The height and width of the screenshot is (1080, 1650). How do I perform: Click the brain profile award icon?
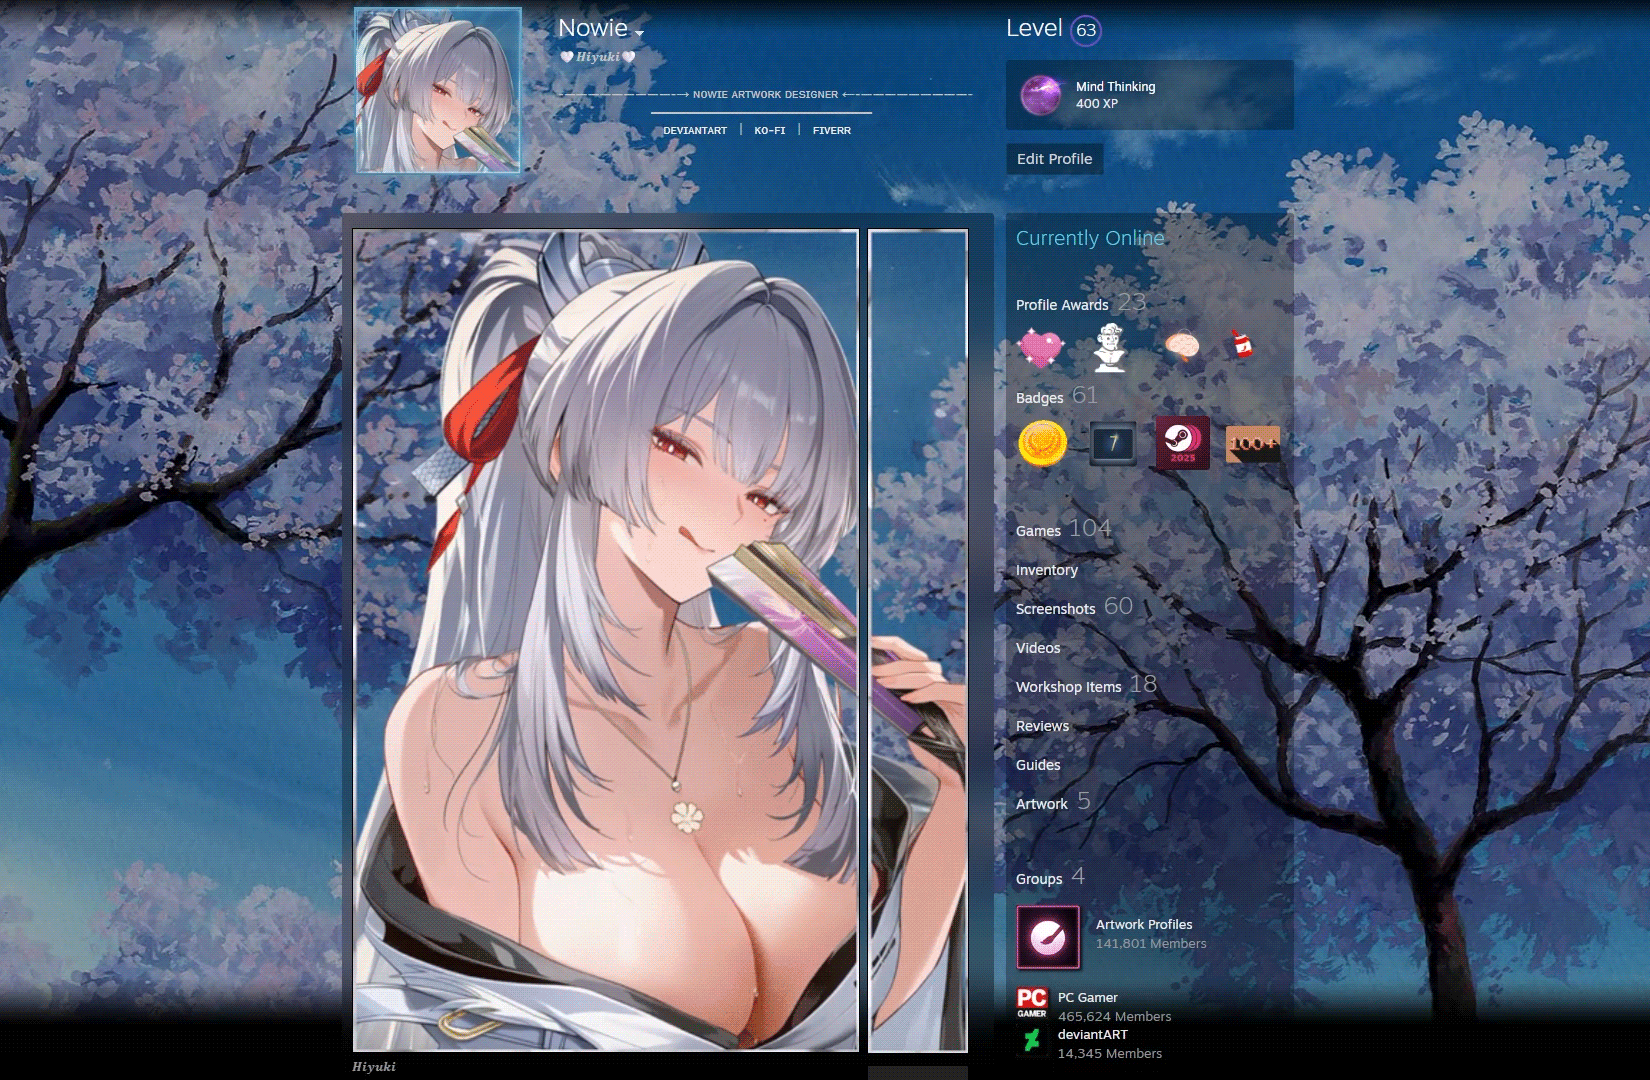(1181, 347)
